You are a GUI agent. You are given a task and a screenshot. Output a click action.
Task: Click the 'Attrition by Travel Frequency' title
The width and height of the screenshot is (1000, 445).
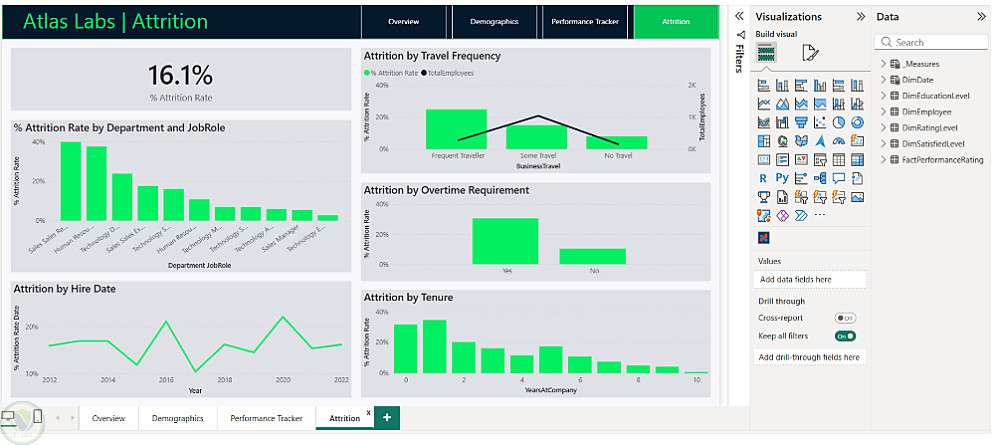pos(432,56)
